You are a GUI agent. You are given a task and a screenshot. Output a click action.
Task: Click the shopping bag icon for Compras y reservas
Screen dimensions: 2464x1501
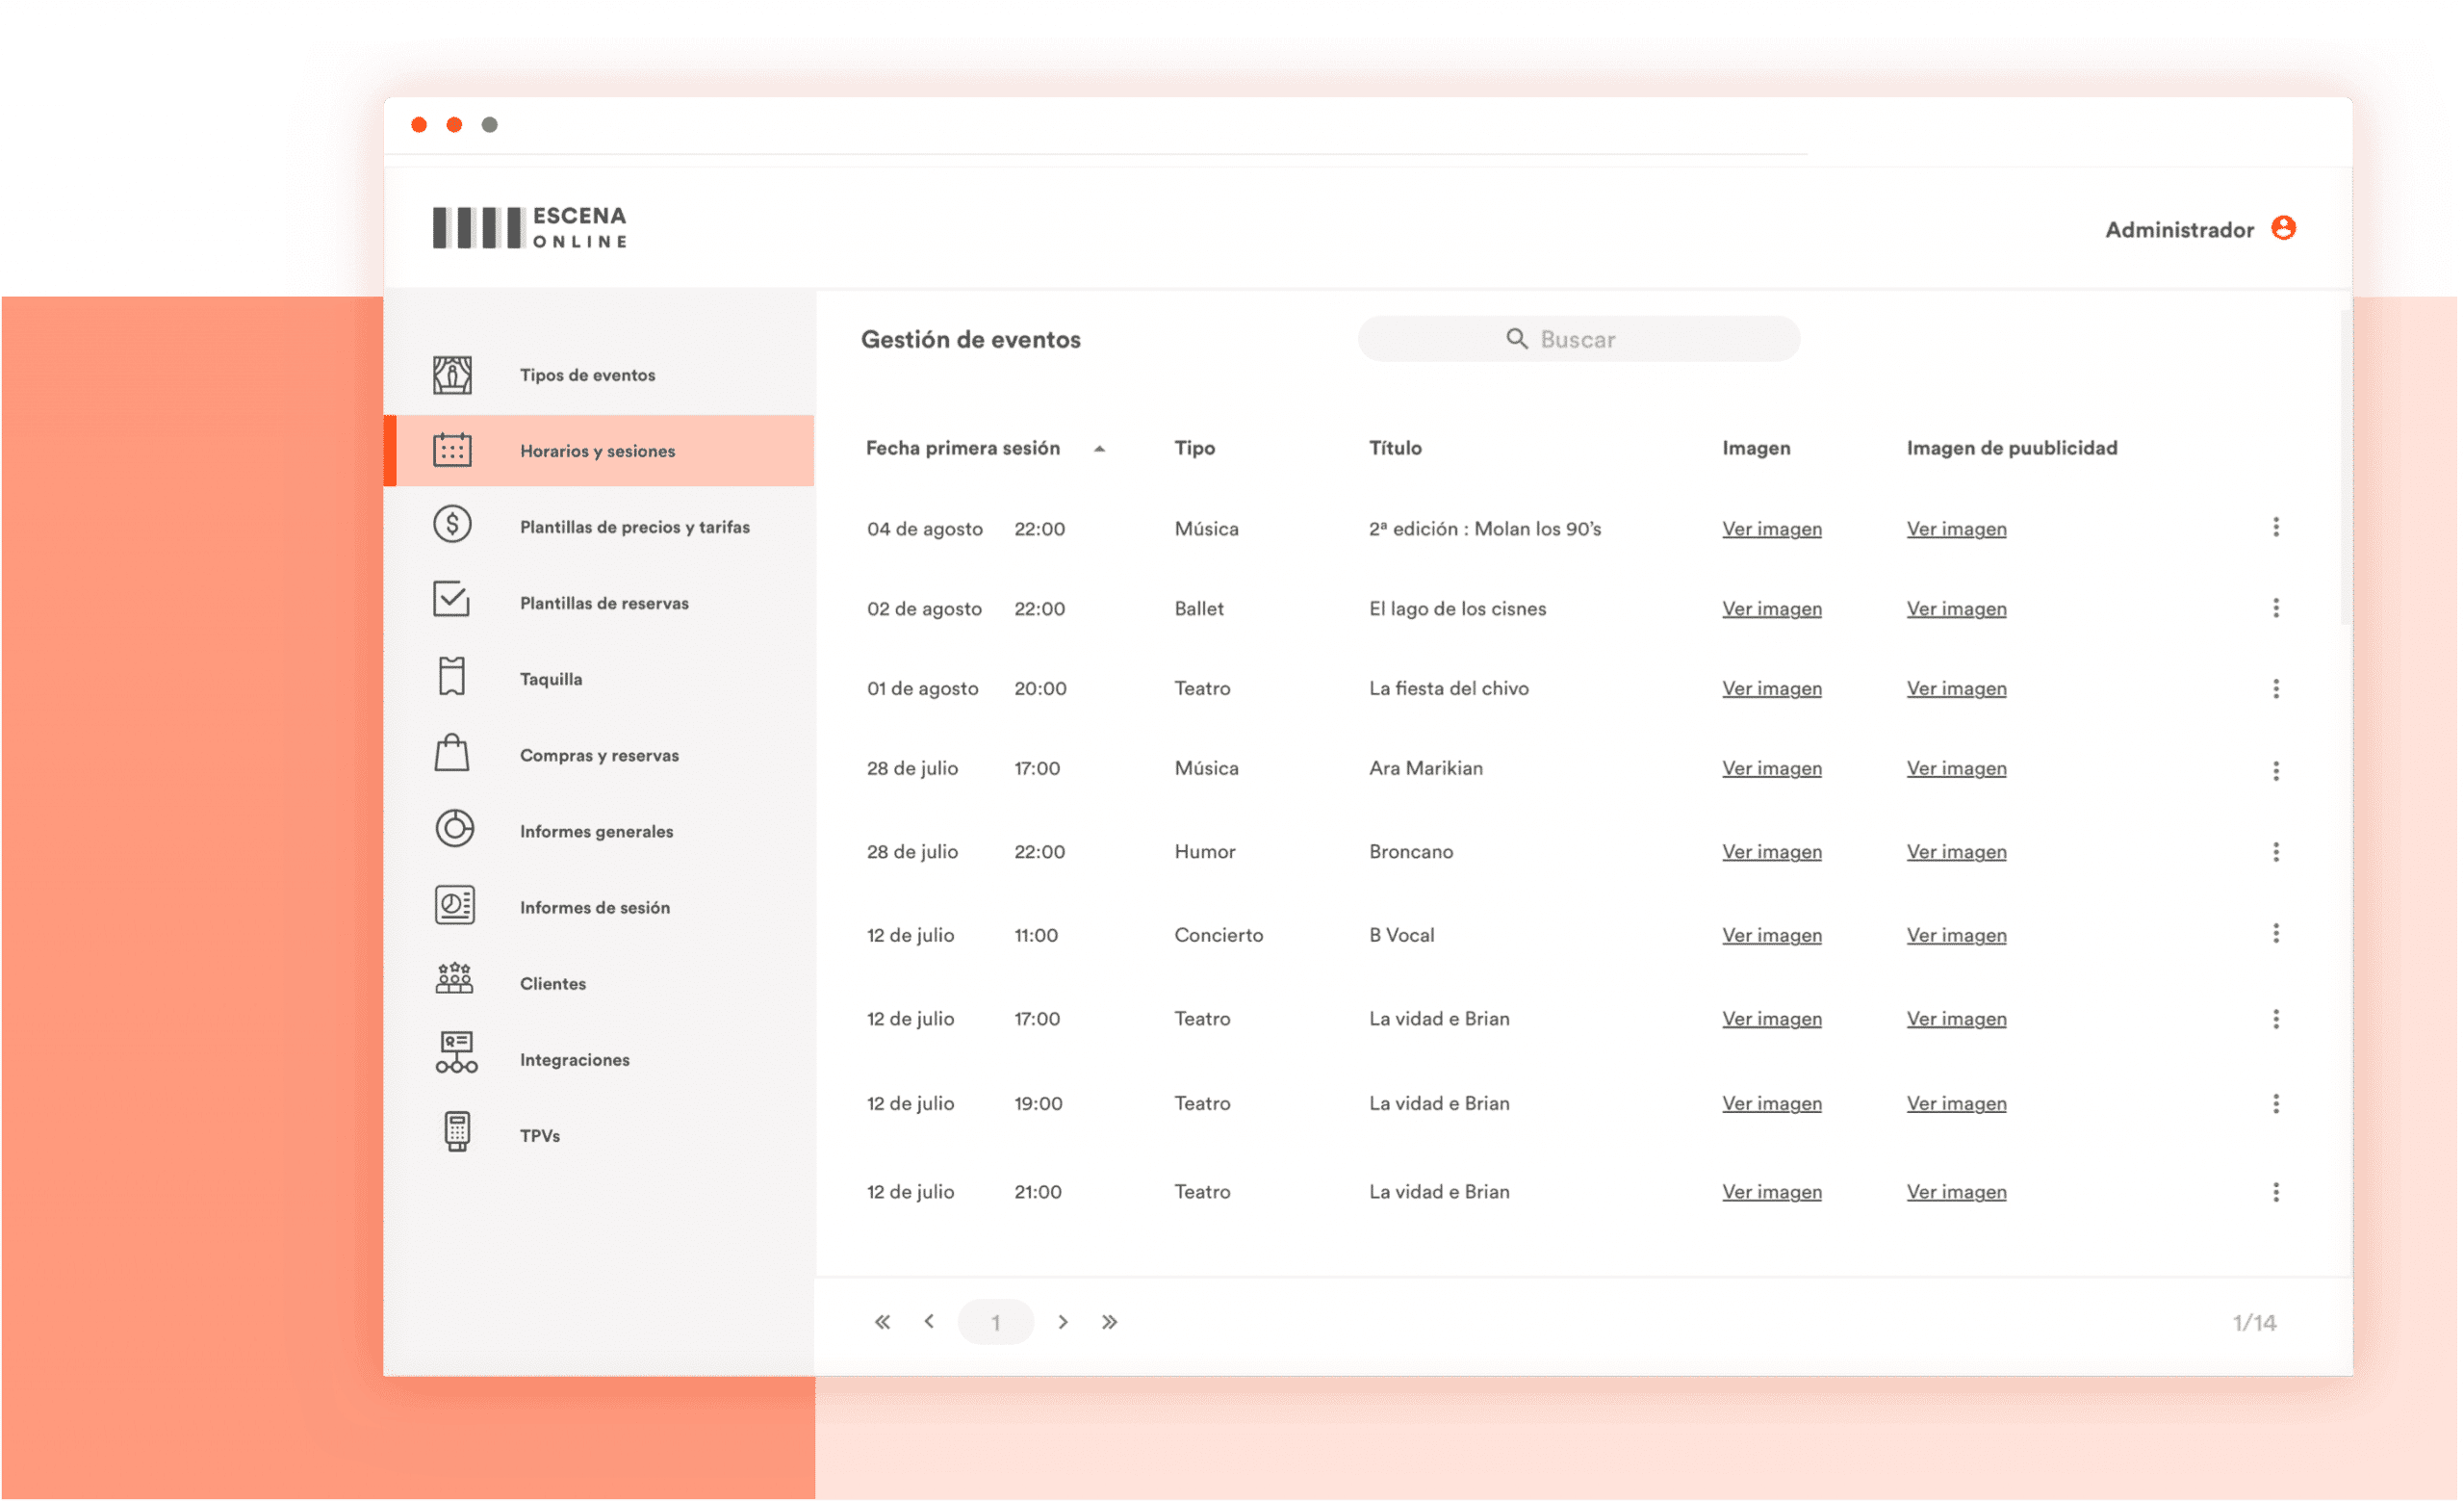coord(452,753)
